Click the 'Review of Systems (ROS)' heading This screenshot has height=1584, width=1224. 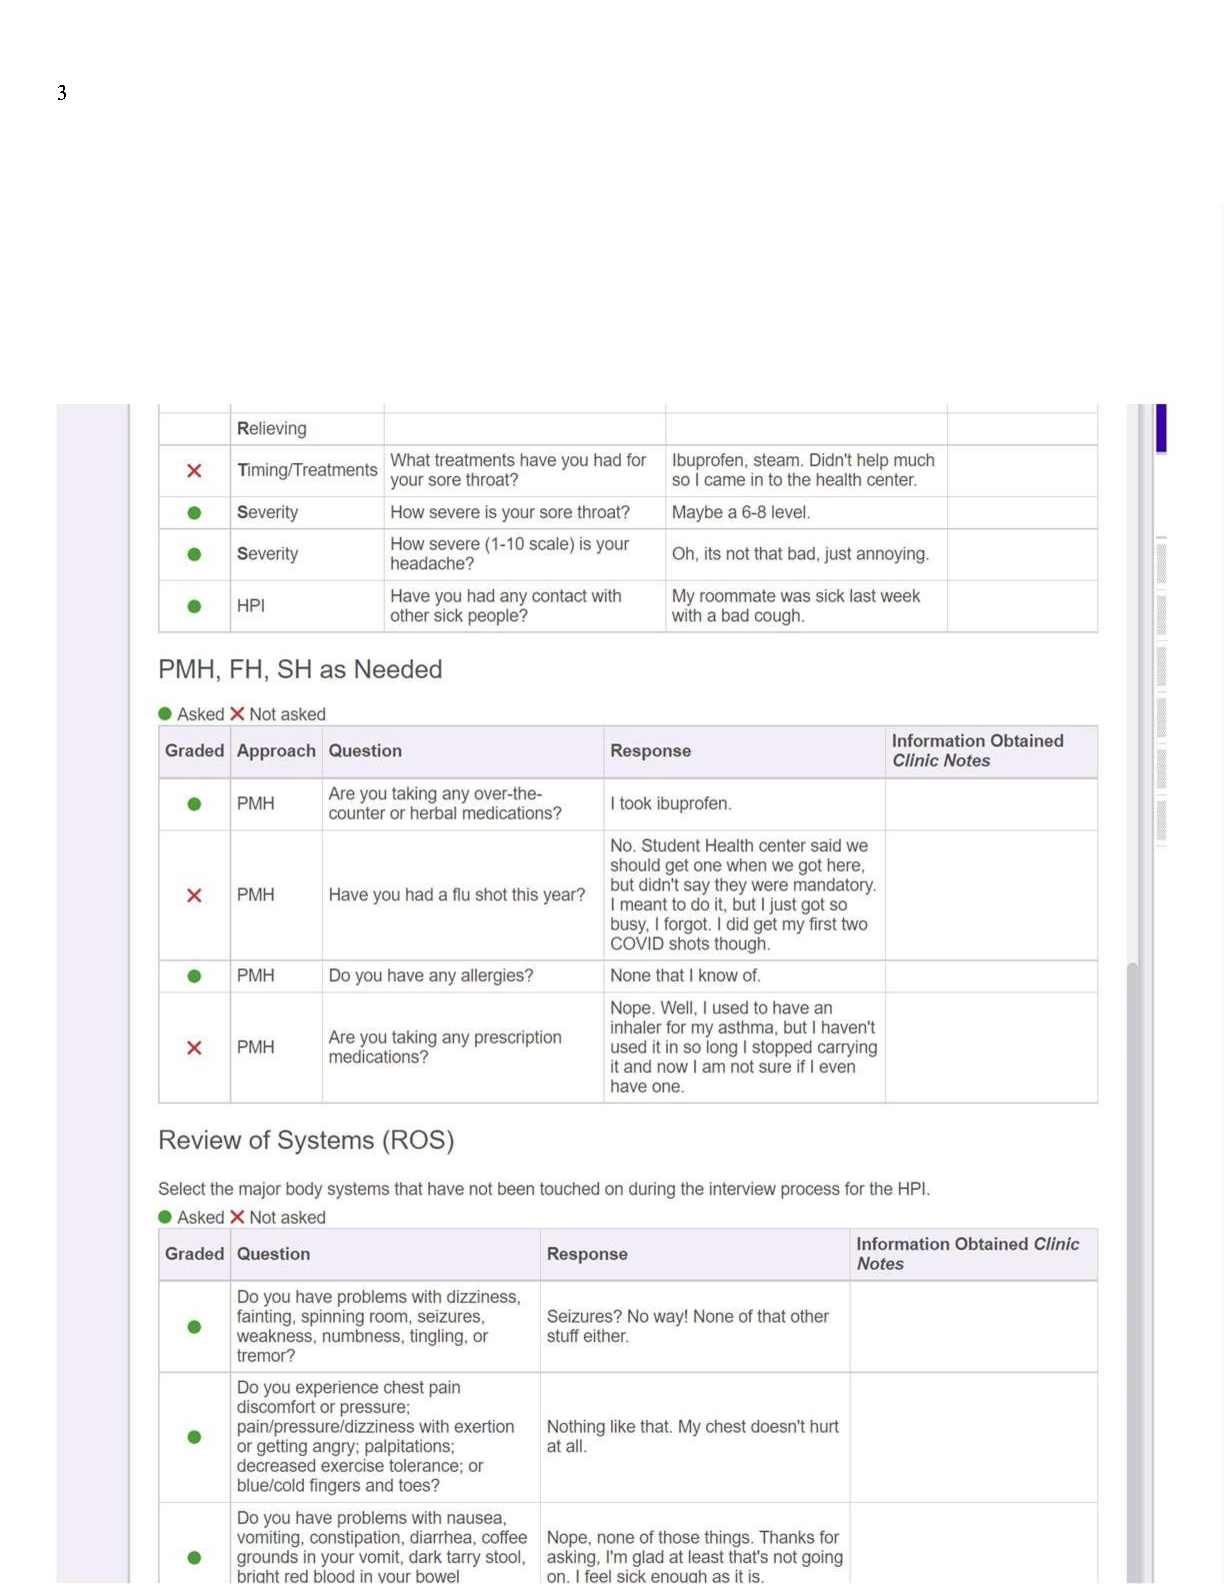pyautogui.click(x=306, y=1140)
